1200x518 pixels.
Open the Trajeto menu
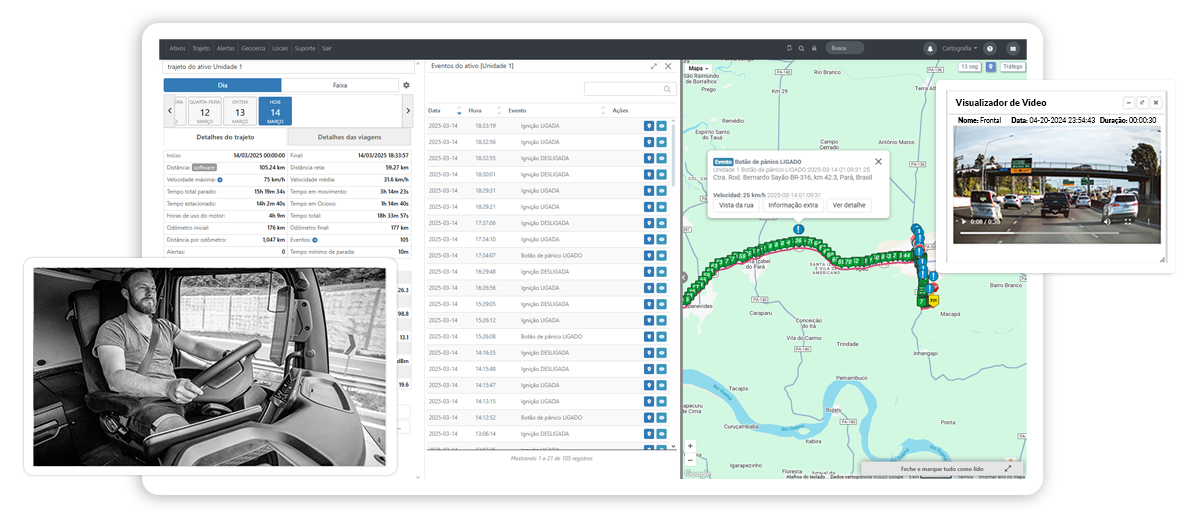(201, 48)
